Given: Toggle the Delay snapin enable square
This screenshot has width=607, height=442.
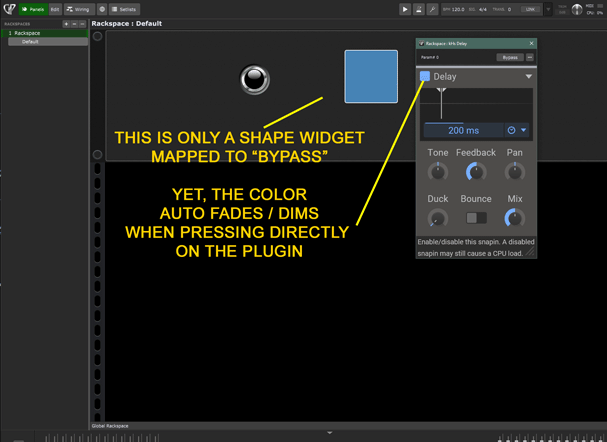Looking at the screenshot, I should [x=425, y=76].
